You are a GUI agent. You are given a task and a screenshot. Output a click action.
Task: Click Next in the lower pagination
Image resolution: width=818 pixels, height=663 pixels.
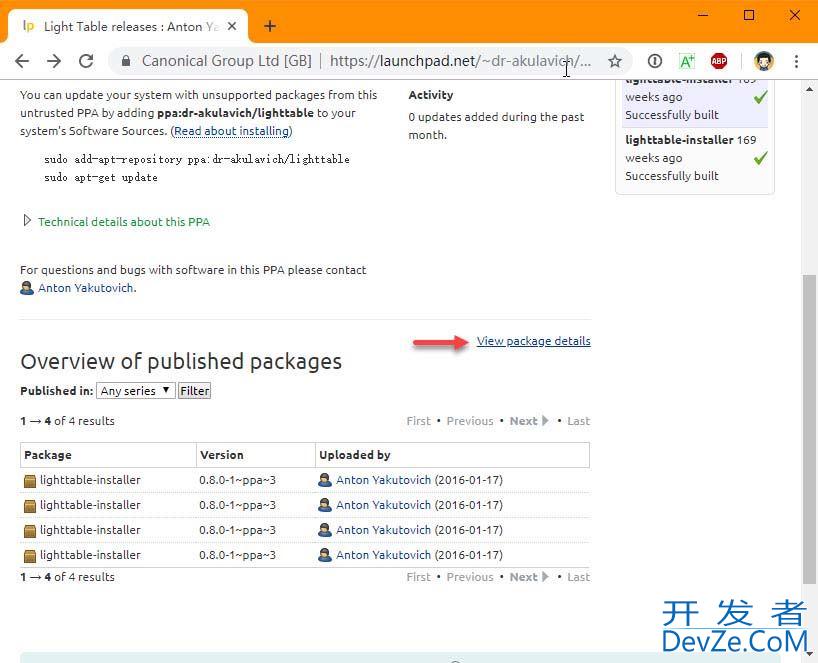tap(529, 577)
